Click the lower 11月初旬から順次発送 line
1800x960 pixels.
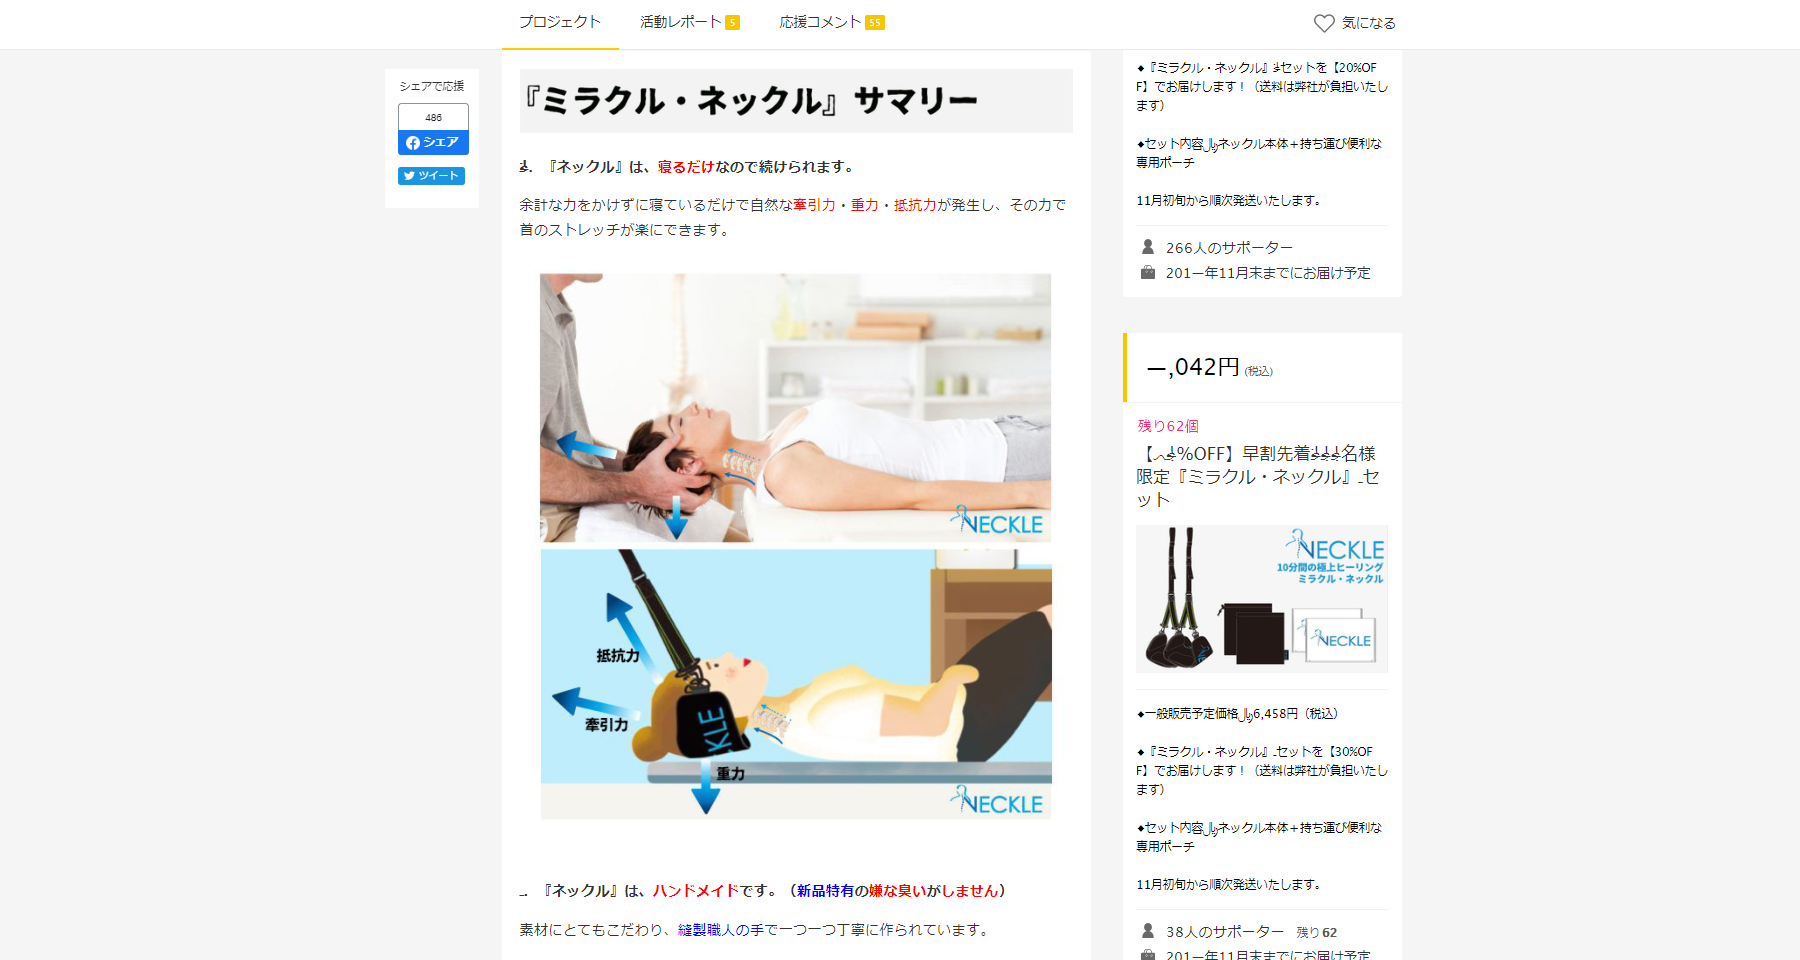1228,885
